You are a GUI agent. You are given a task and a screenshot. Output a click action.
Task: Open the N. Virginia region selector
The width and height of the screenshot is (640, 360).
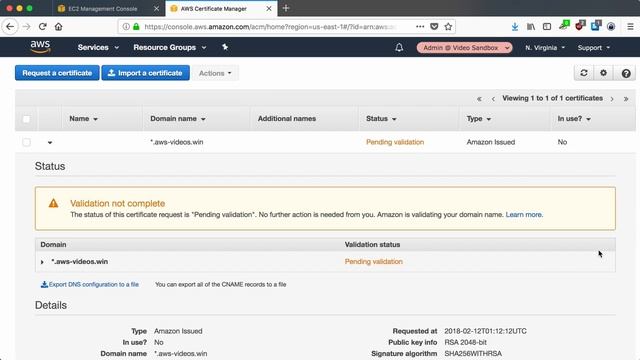[545, 48]
